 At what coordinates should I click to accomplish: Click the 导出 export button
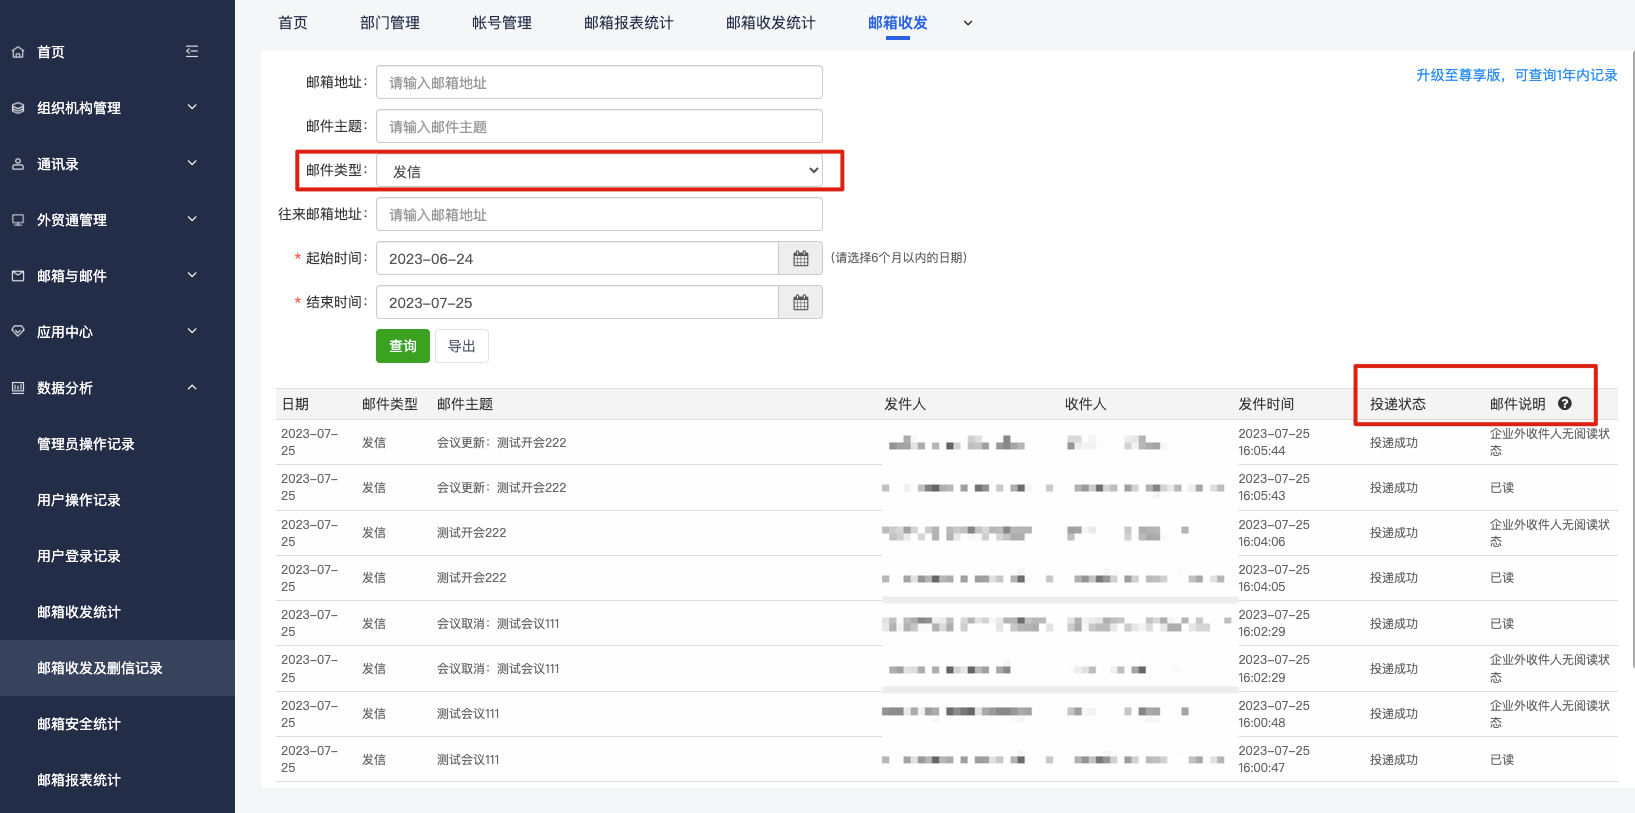(x=462, y=346)
